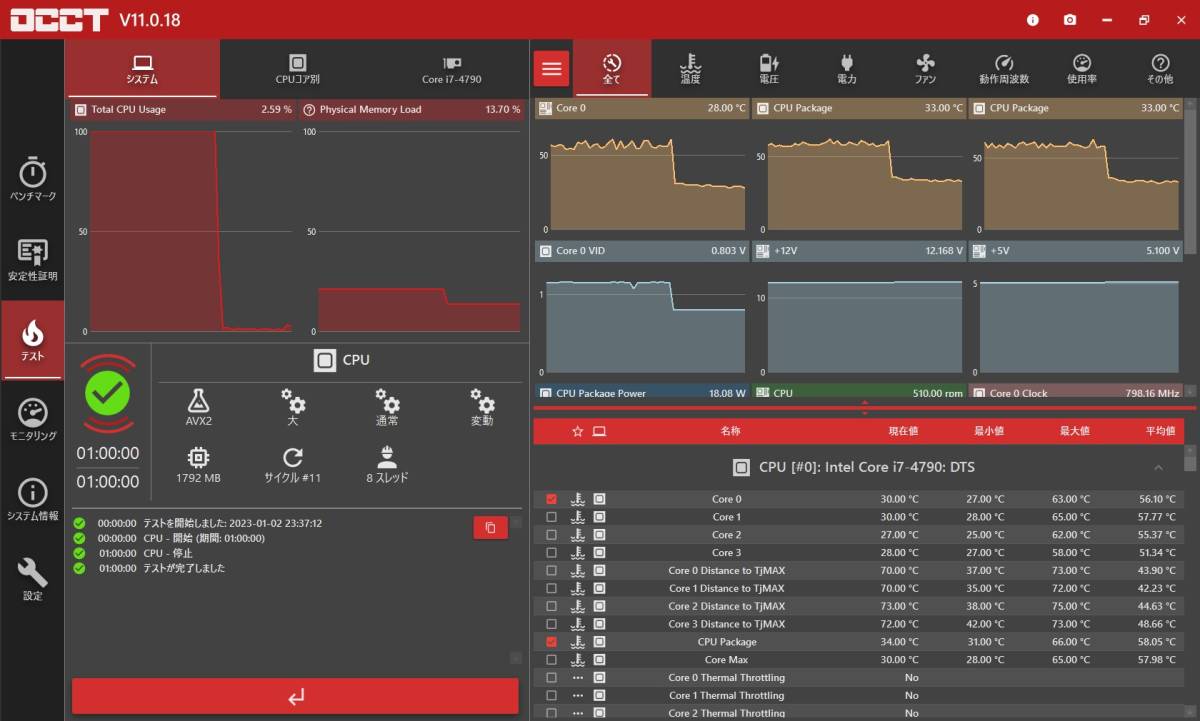Open the その他 other tab
This screenshot has height=721, width=1200.
[1160, 68]
